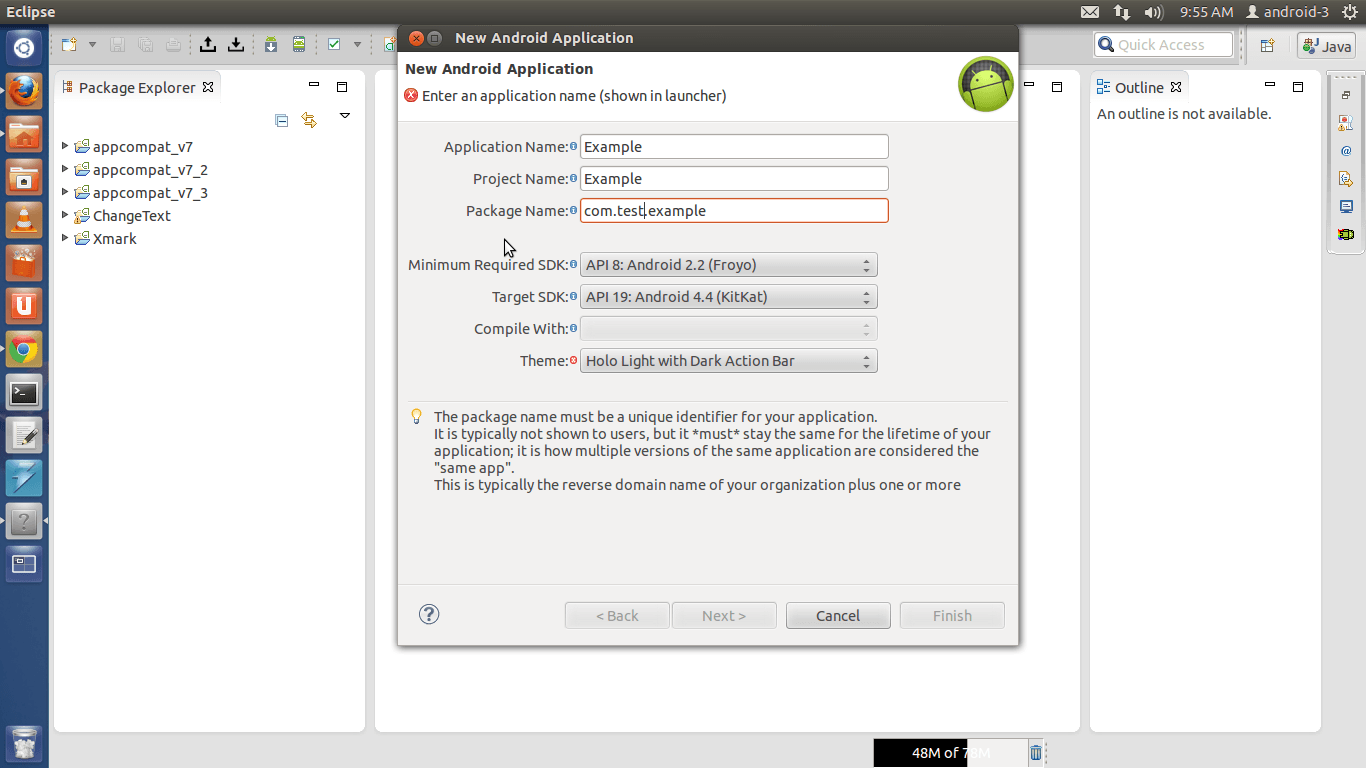
Task: Expand the appcompat_v7_2 project
Action: [66, 170]
